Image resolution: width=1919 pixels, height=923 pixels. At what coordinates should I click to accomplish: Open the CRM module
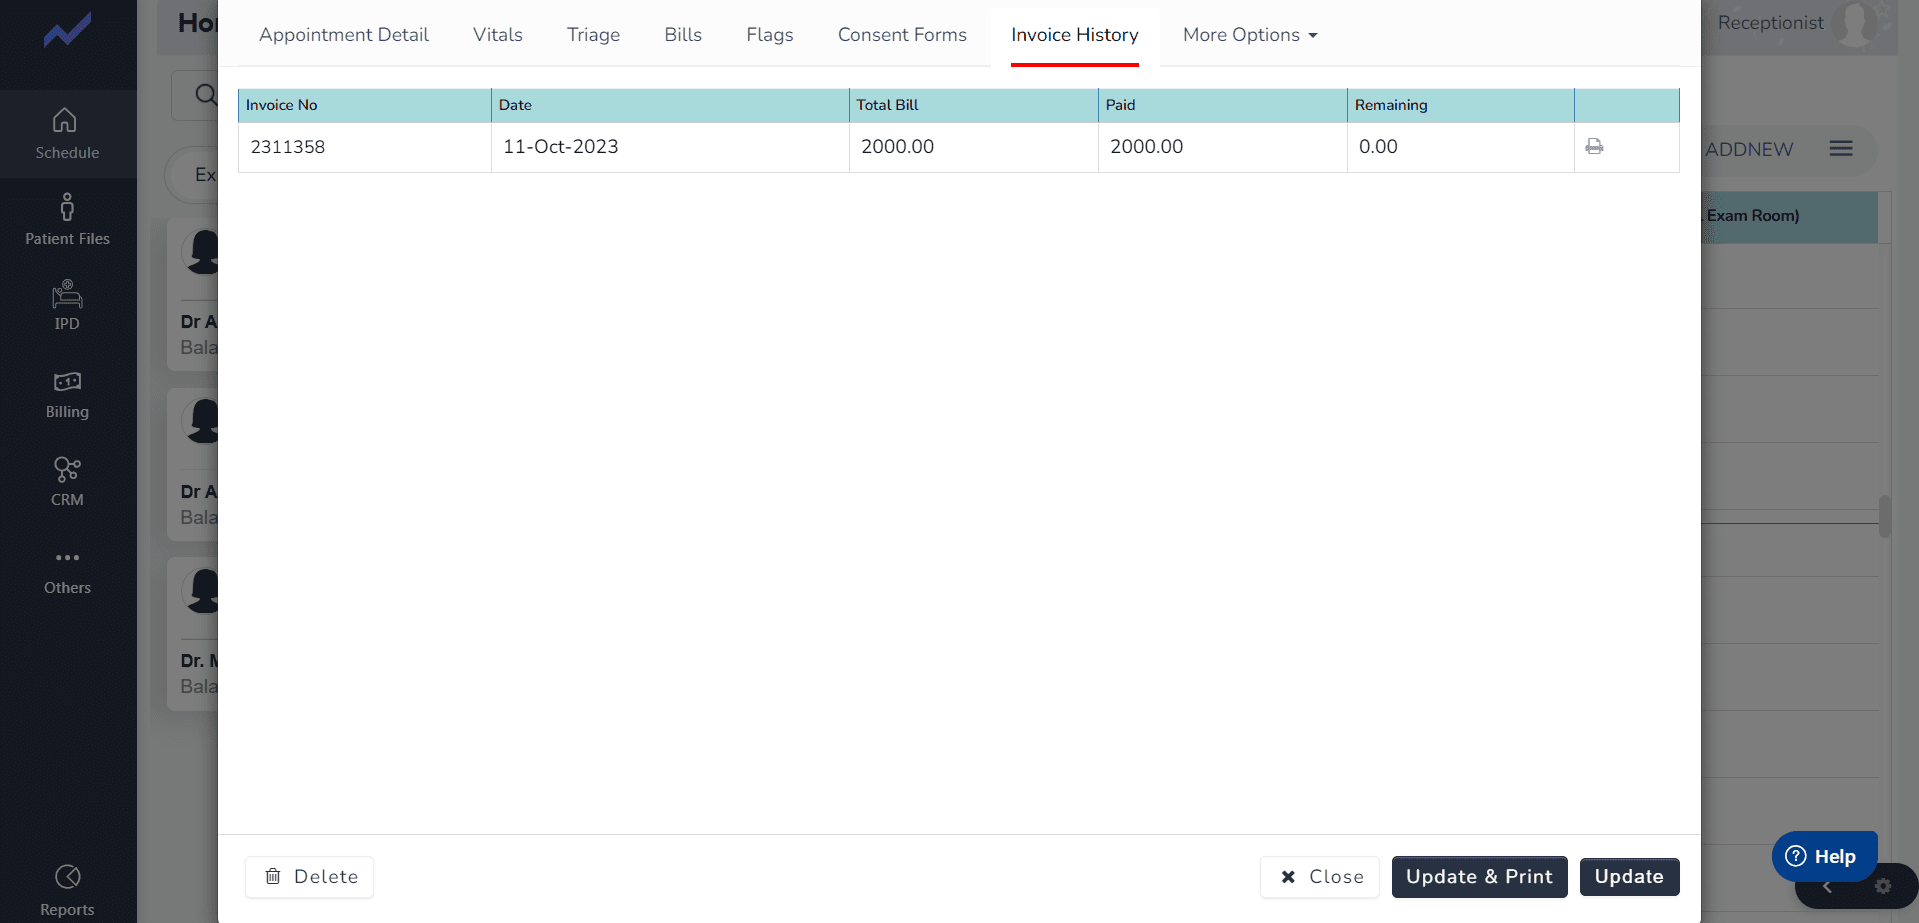point(67,482)
